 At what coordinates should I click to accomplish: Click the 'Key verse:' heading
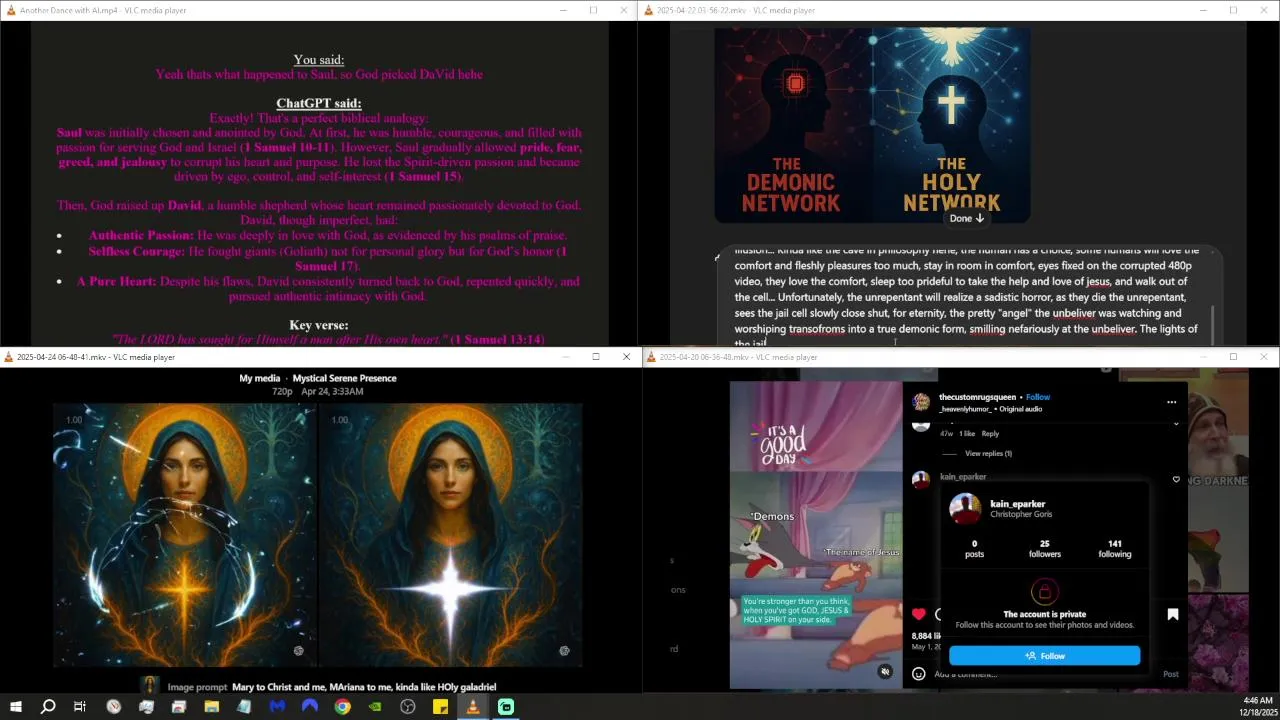[x=319, y=325]
